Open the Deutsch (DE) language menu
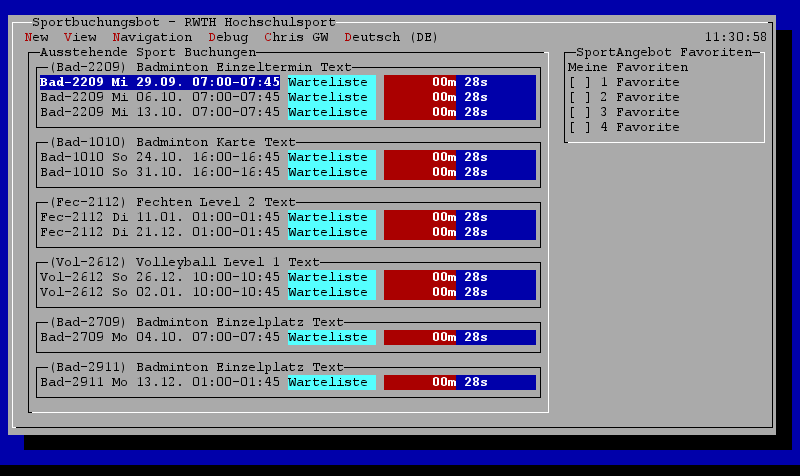This screenshot has width=800, height=476. tap(391, 37)
